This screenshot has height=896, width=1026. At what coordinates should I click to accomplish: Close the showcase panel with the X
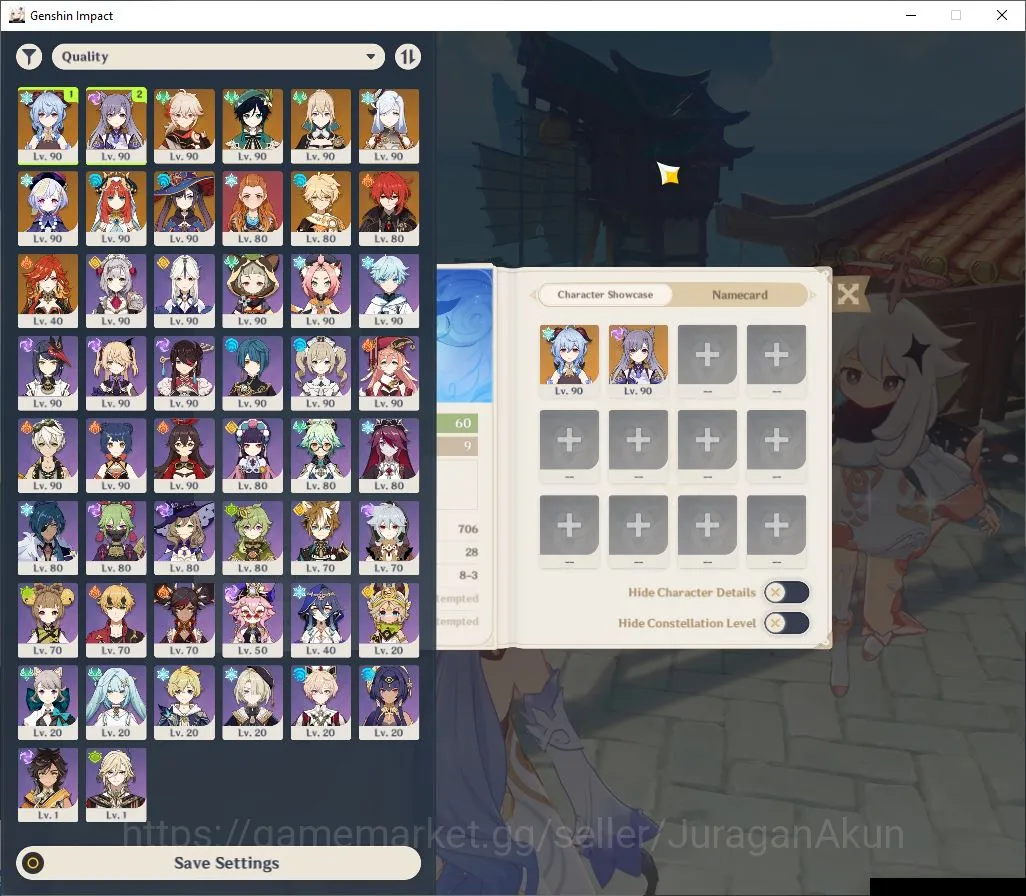848,294
